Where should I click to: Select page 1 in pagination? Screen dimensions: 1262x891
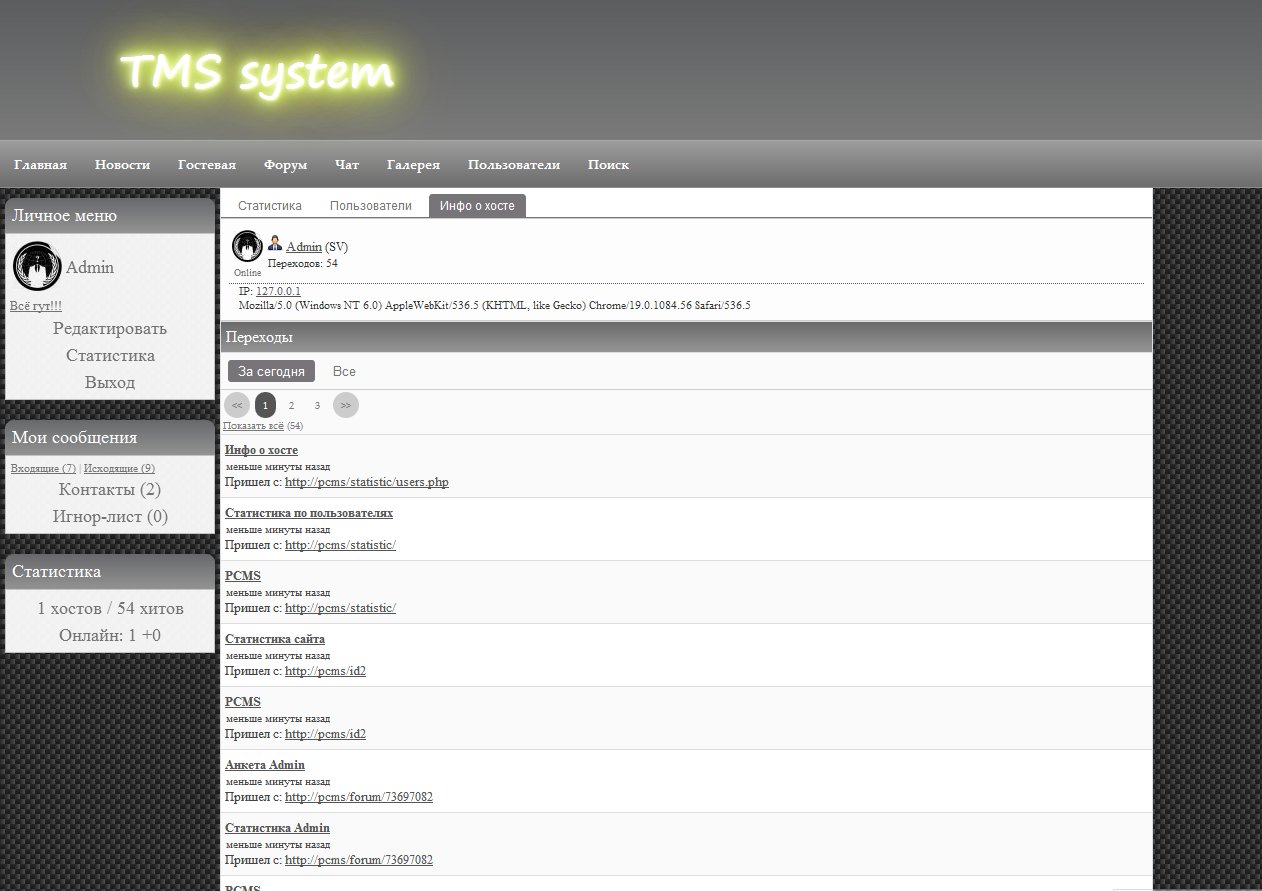(x=265, y=405)
